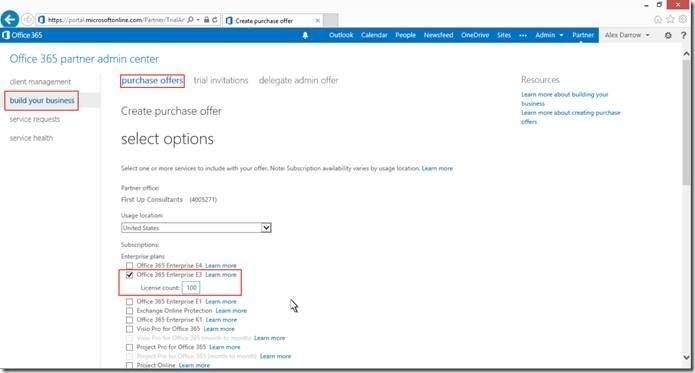Screen dimensions: 695x373
Task: Go back with the browser back arrow
Action: click(x=10, y=19)
